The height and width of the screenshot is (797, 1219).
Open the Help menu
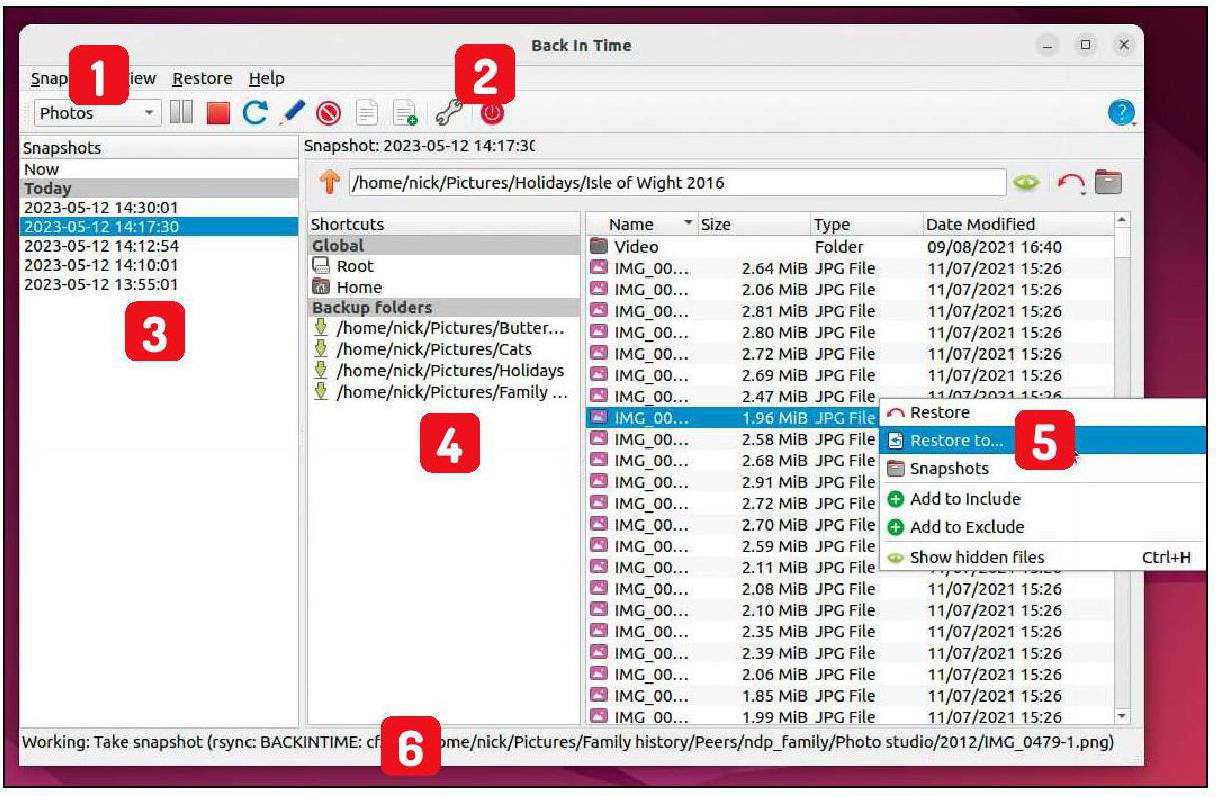267,78
